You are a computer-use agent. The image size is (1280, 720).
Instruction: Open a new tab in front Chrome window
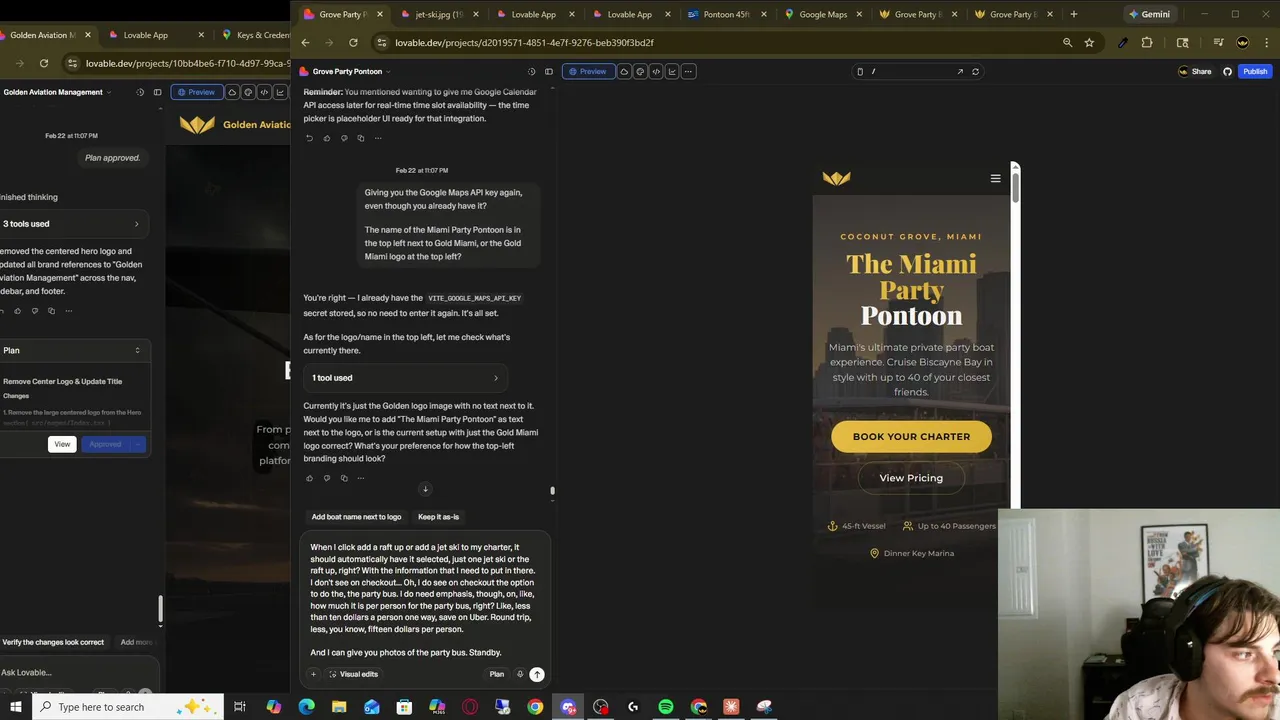[x=1074, y=14]
